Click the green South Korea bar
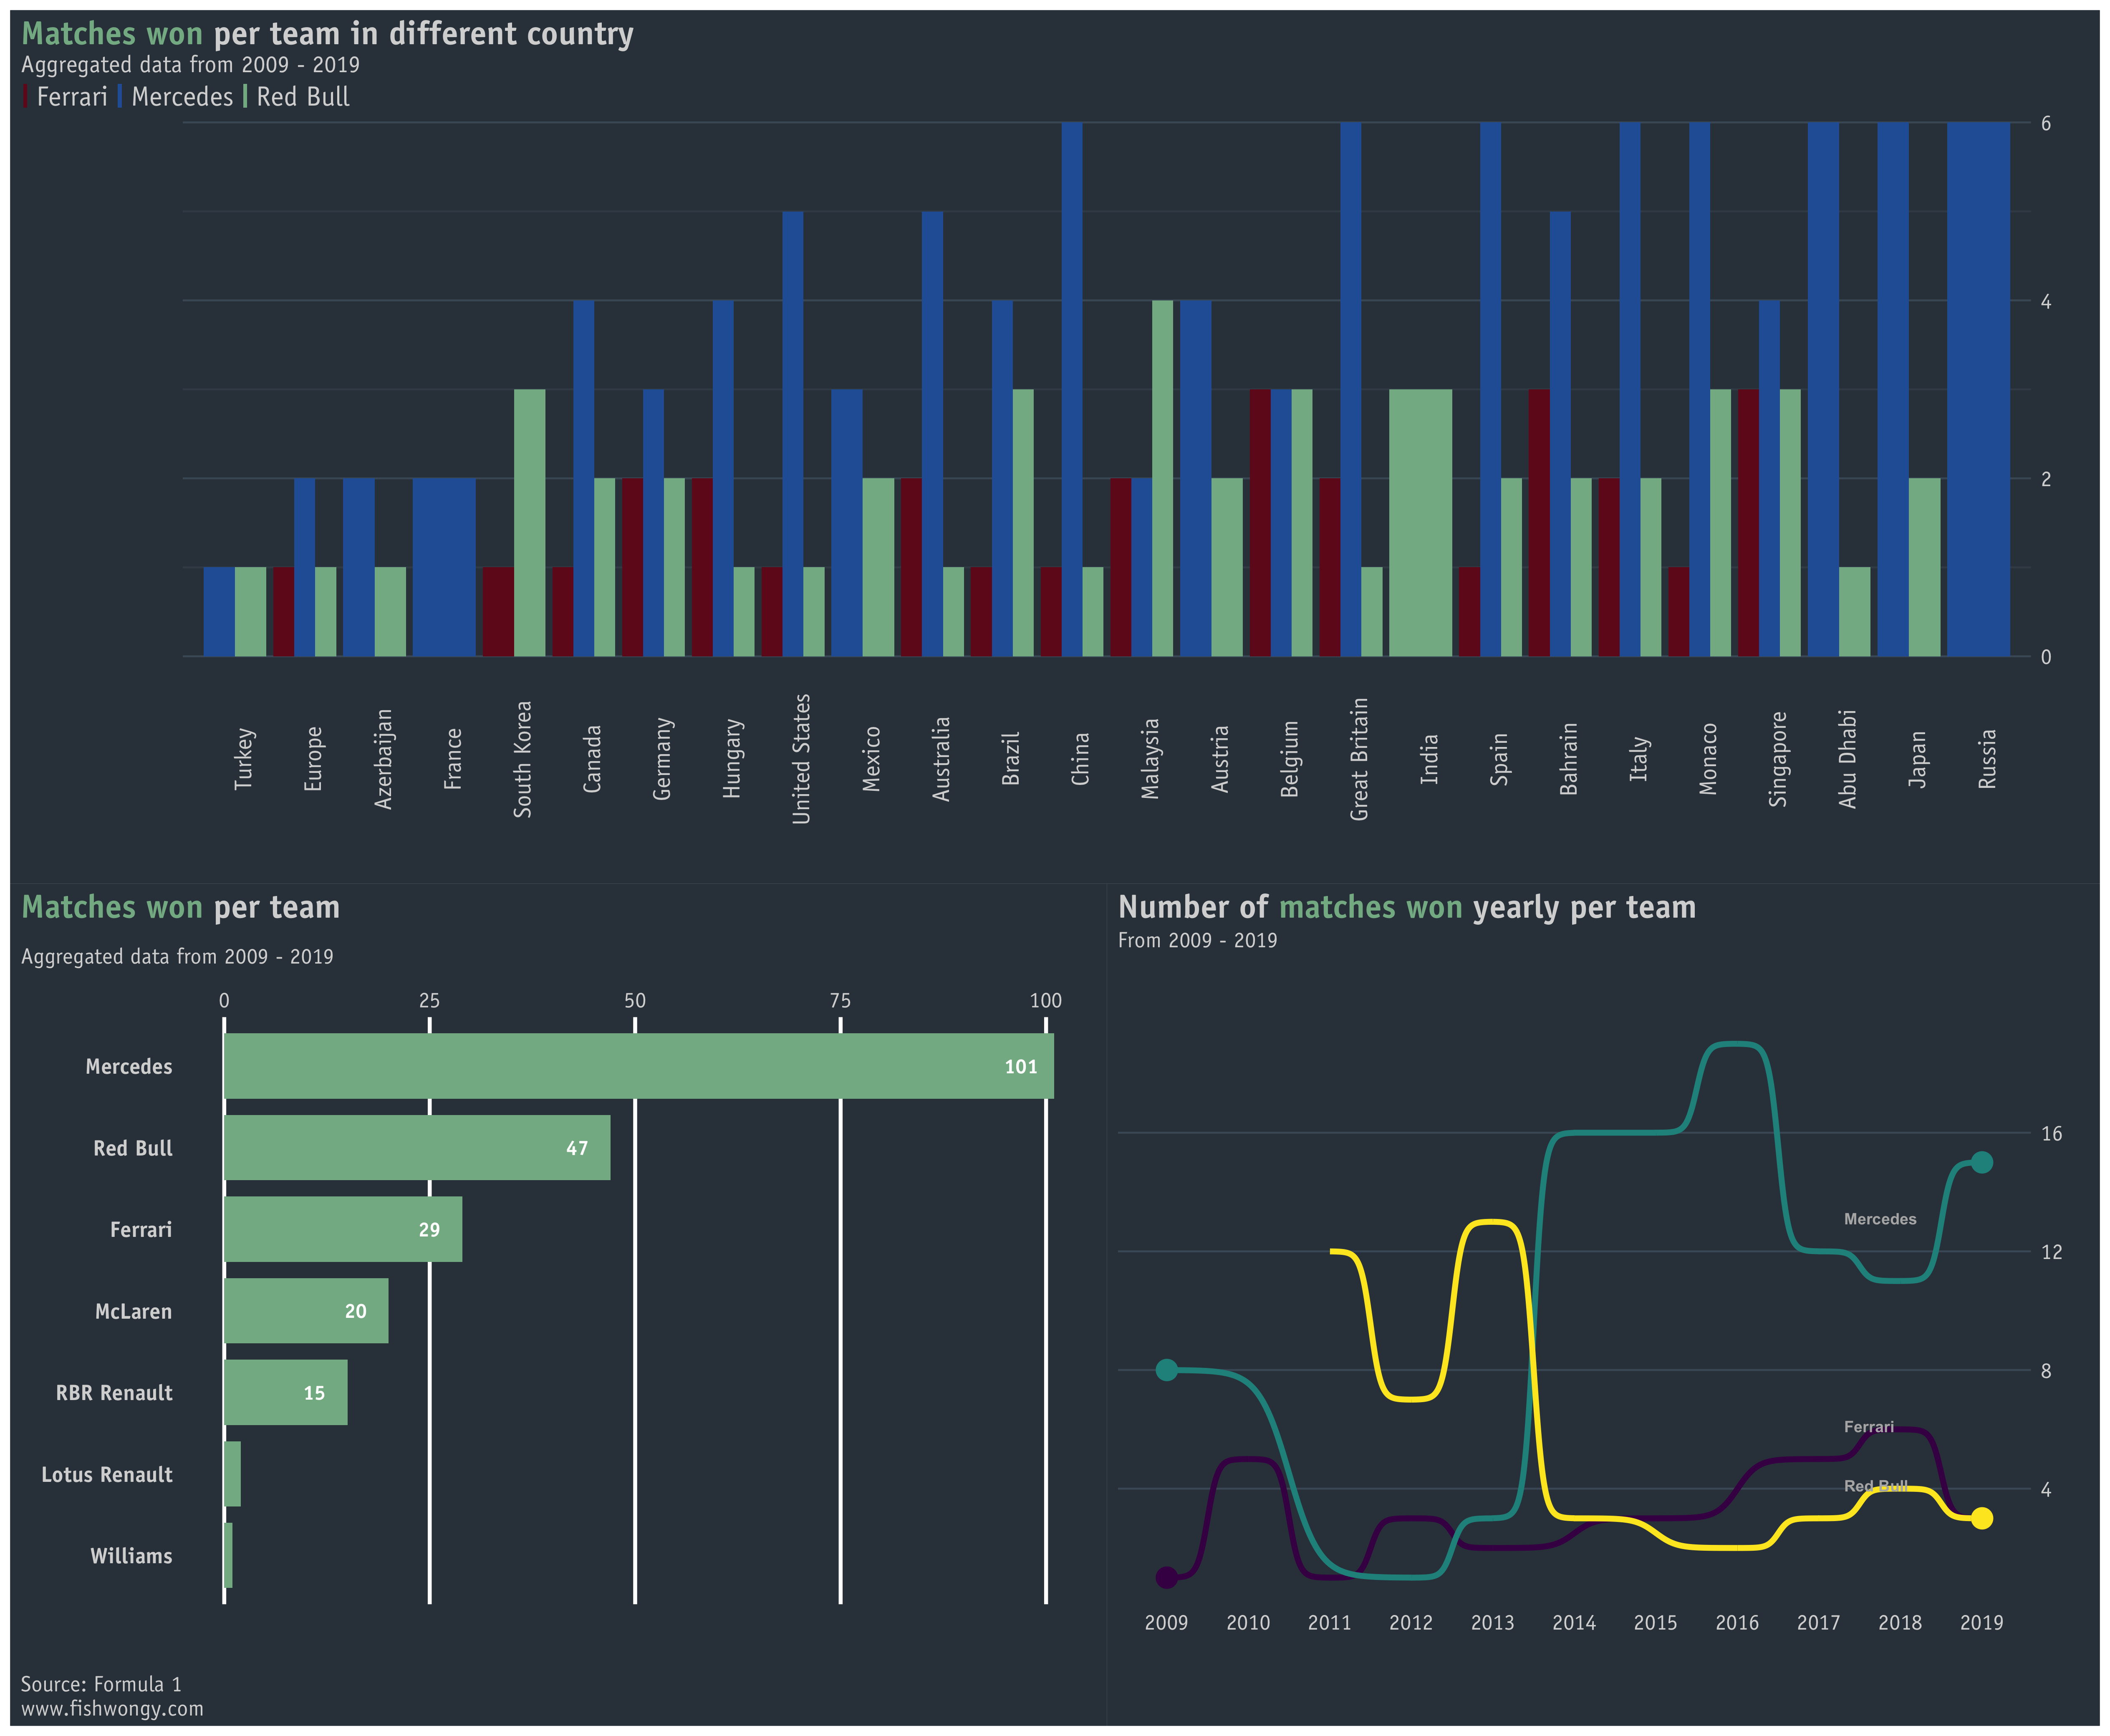Viewport: 2110px width, 1736px height. pos(530,523)
